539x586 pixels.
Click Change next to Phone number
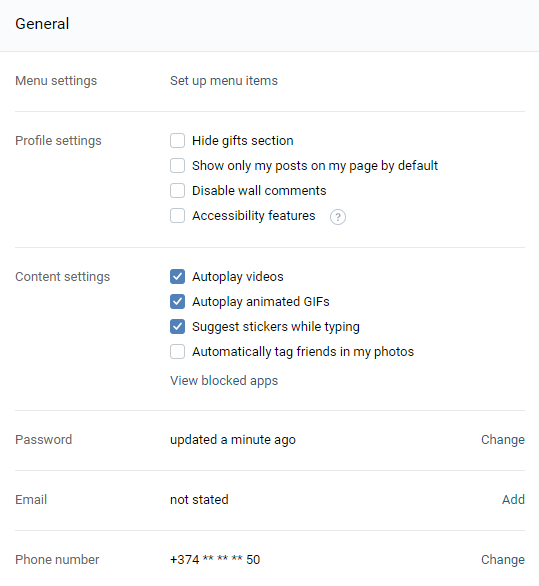click(x=503, y=559)
